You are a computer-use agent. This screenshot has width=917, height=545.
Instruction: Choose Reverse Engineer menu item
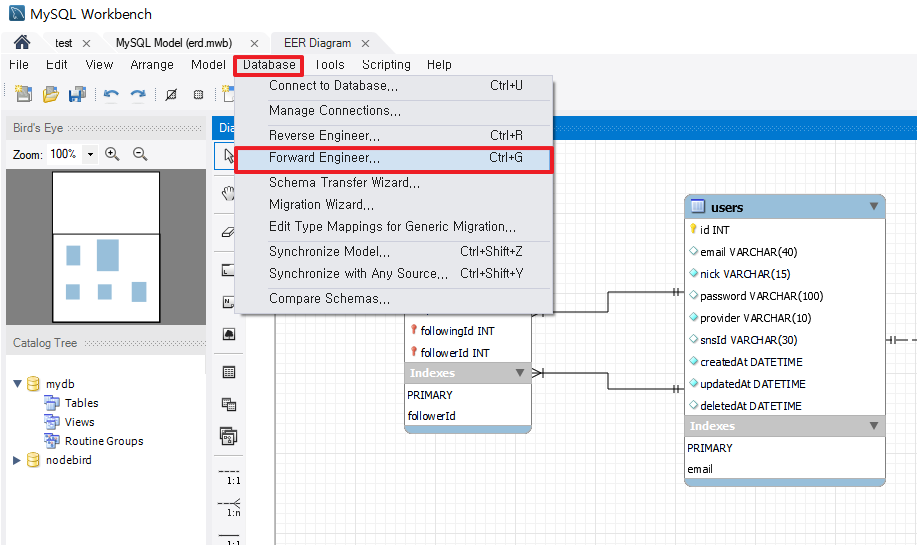(x=393, y=136)
